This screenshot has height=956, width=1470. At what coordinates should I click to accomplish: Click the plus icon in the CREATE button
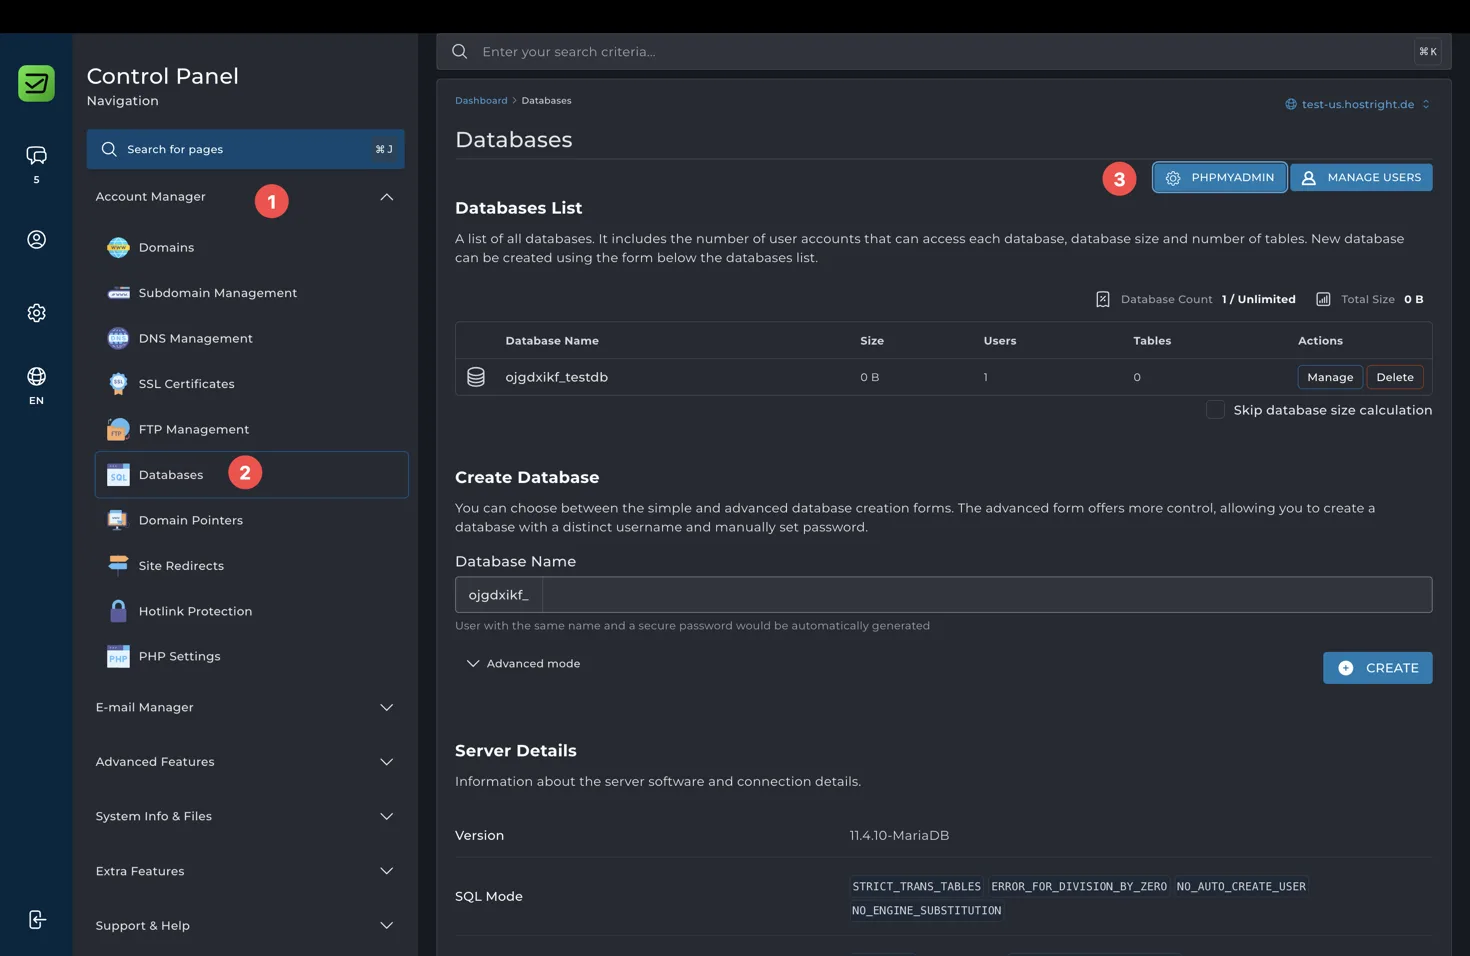[1346, 668]
